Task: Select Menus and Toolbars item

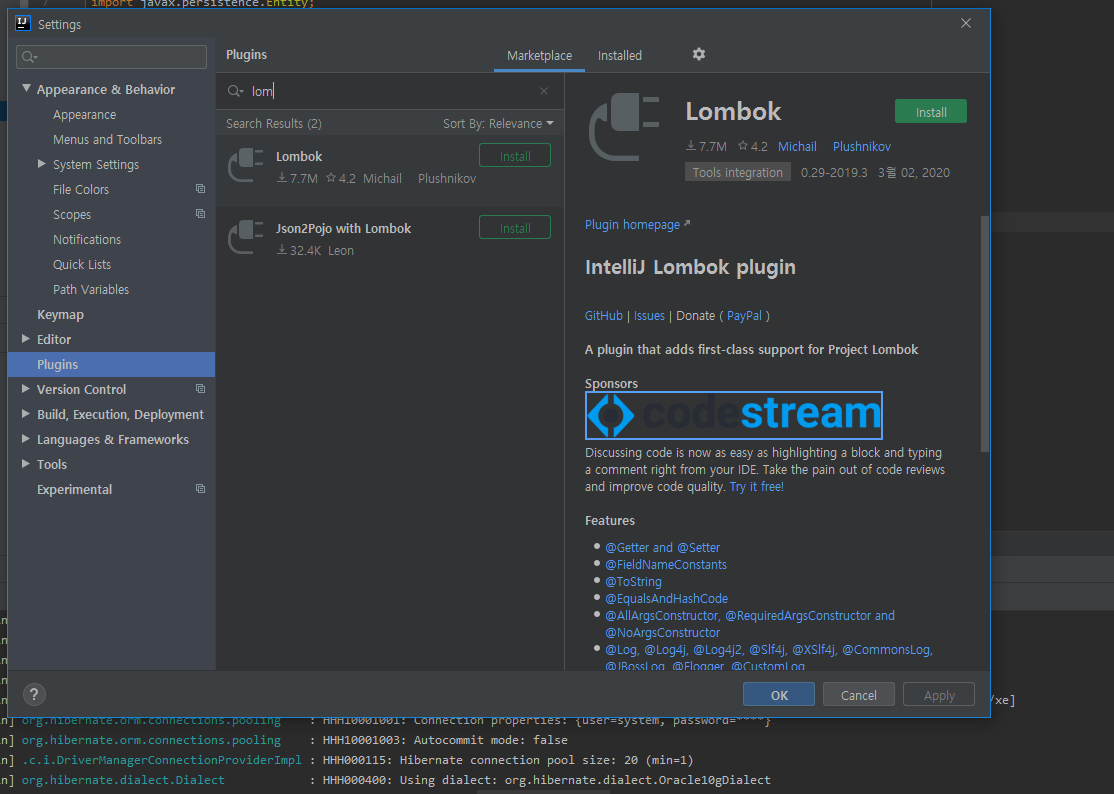Action: pyautogui.click(x=107, y=139)
